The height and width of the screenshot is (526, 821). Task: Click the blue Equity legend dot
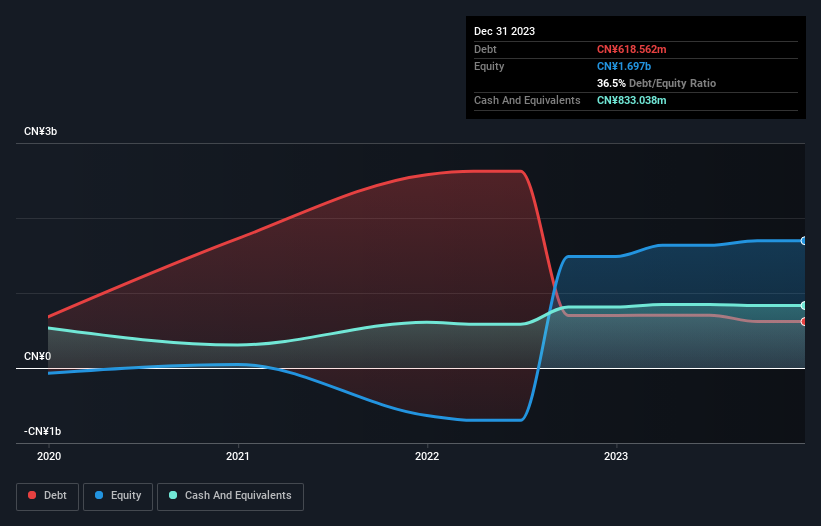click(98, 495)
